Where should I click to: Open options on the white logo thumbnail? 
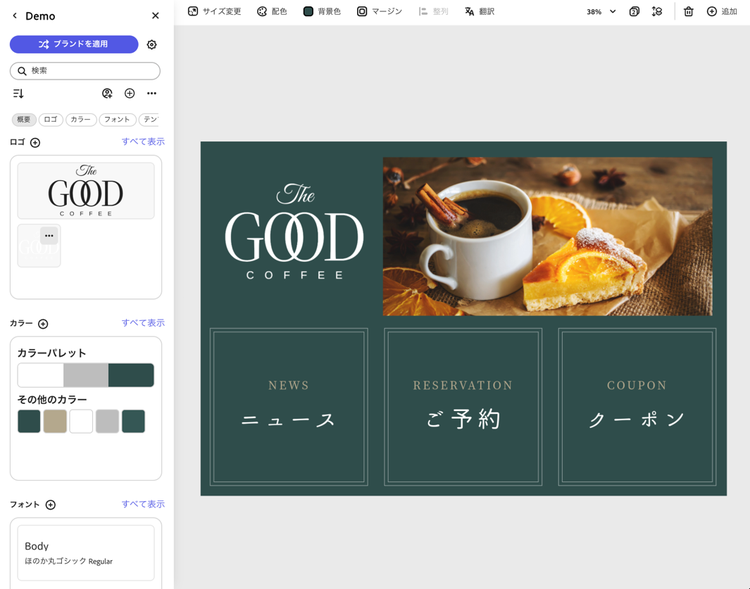click(49, 235)
